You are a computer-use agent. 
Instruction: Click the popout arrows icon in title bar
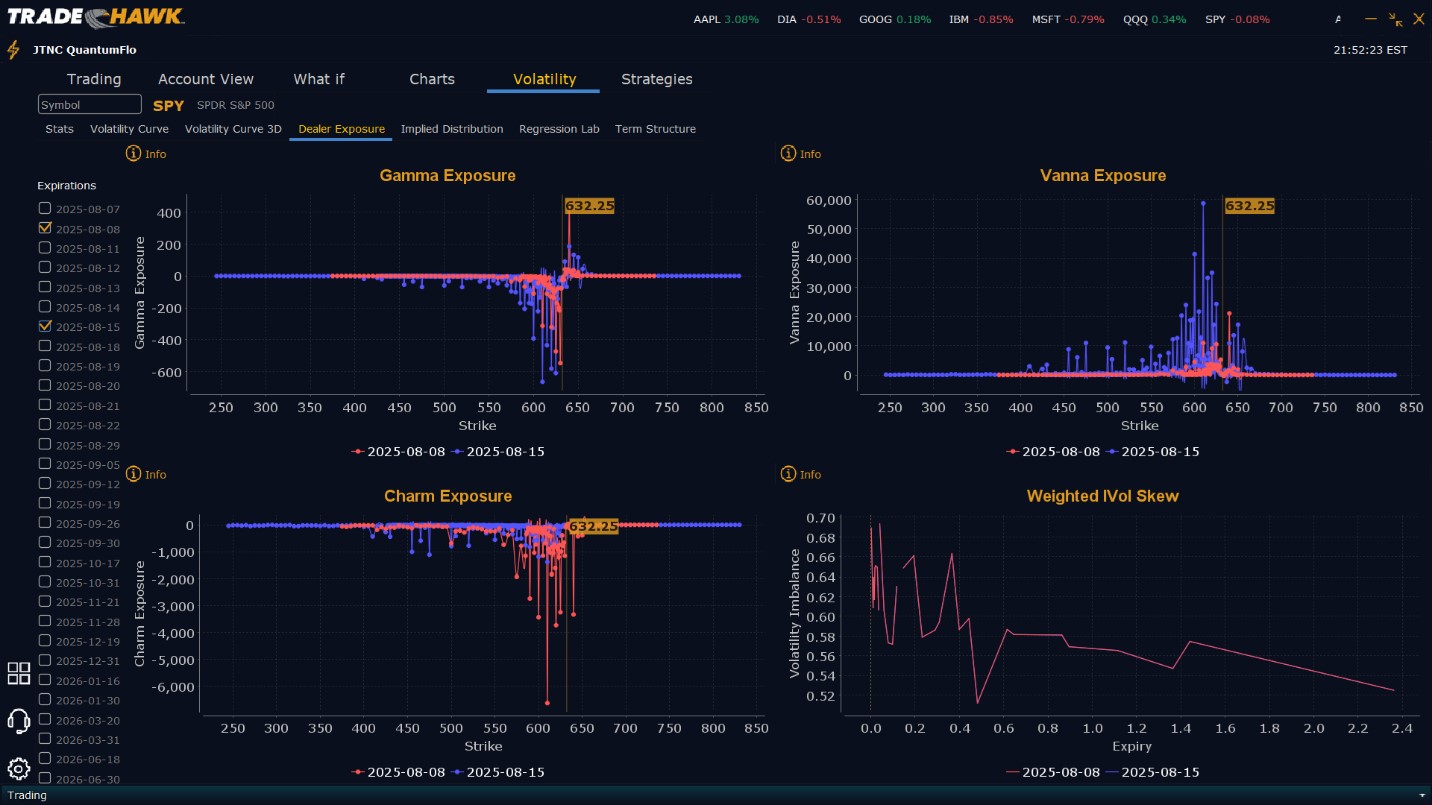(x=1396, y=19)
